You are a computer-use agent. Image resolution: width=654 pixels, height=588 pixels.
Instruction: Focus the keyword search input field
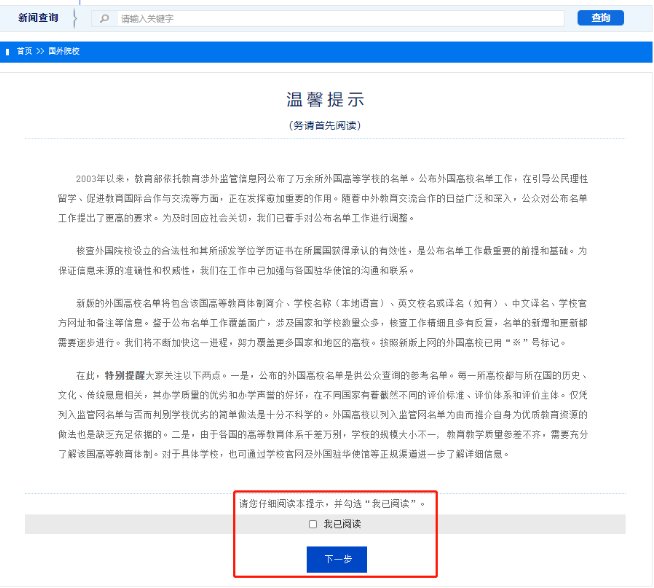340,18
